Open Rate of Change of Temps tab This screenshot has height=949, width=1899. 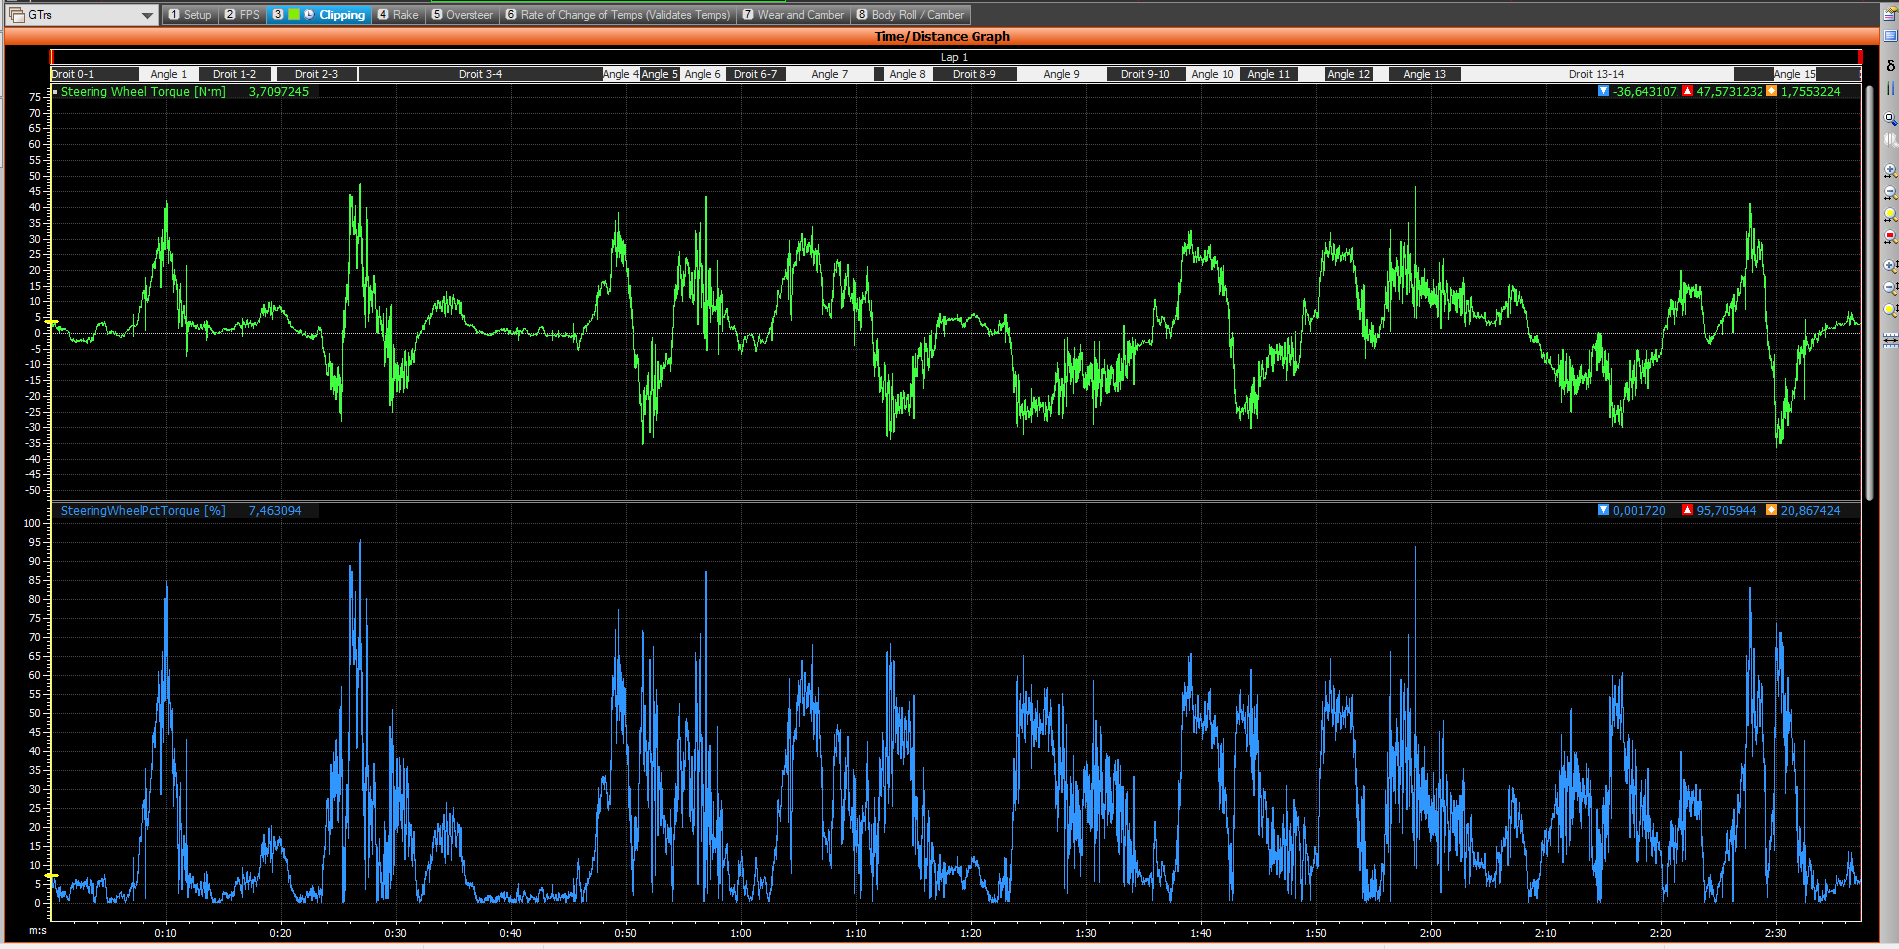(x=618, y=15)
